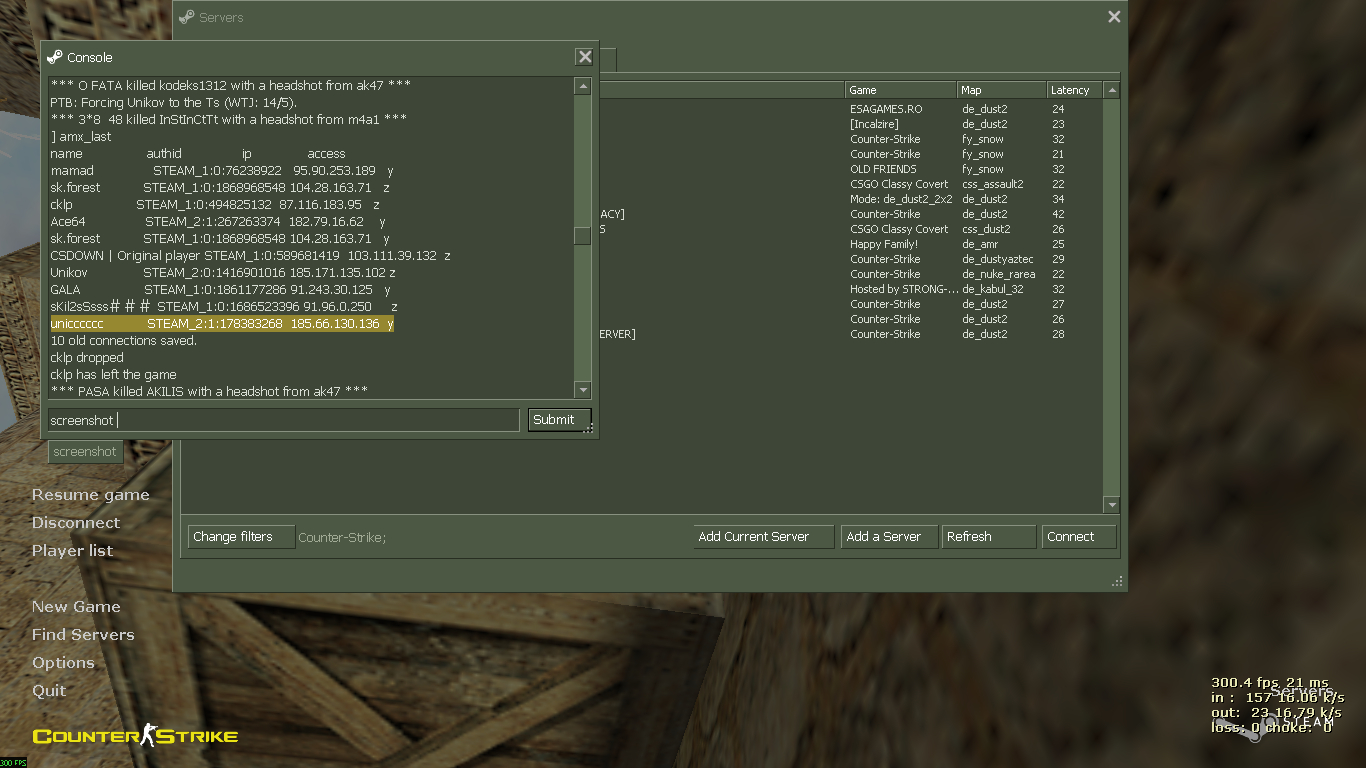
Task: Click the server list scroll up arrow
Action: pyautogui.click(x=1111, y=90)
